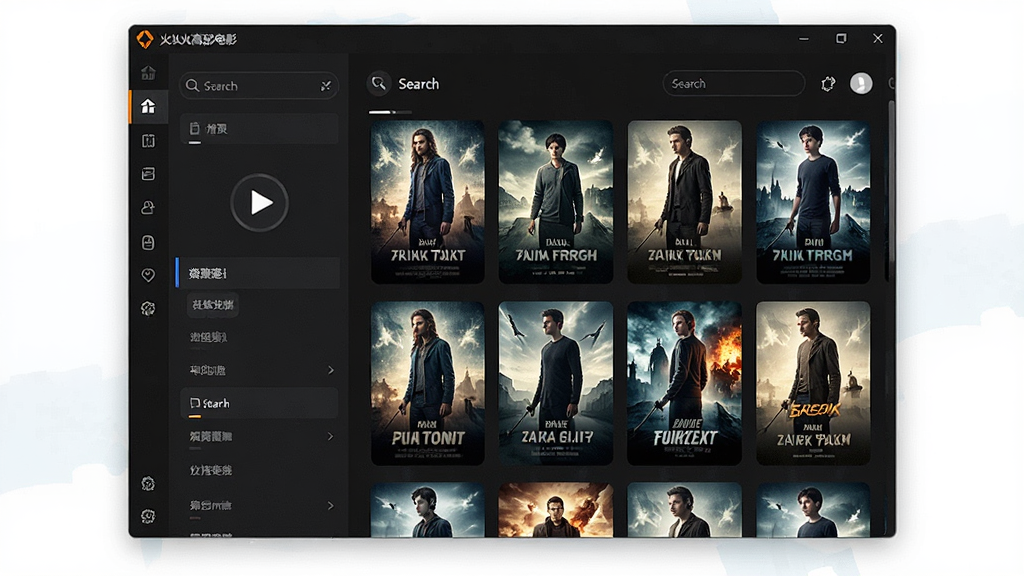Expand the chevron on the lowest sidebar row
The width and height of the screenshot is (1024, 576).
click(330, 505)
